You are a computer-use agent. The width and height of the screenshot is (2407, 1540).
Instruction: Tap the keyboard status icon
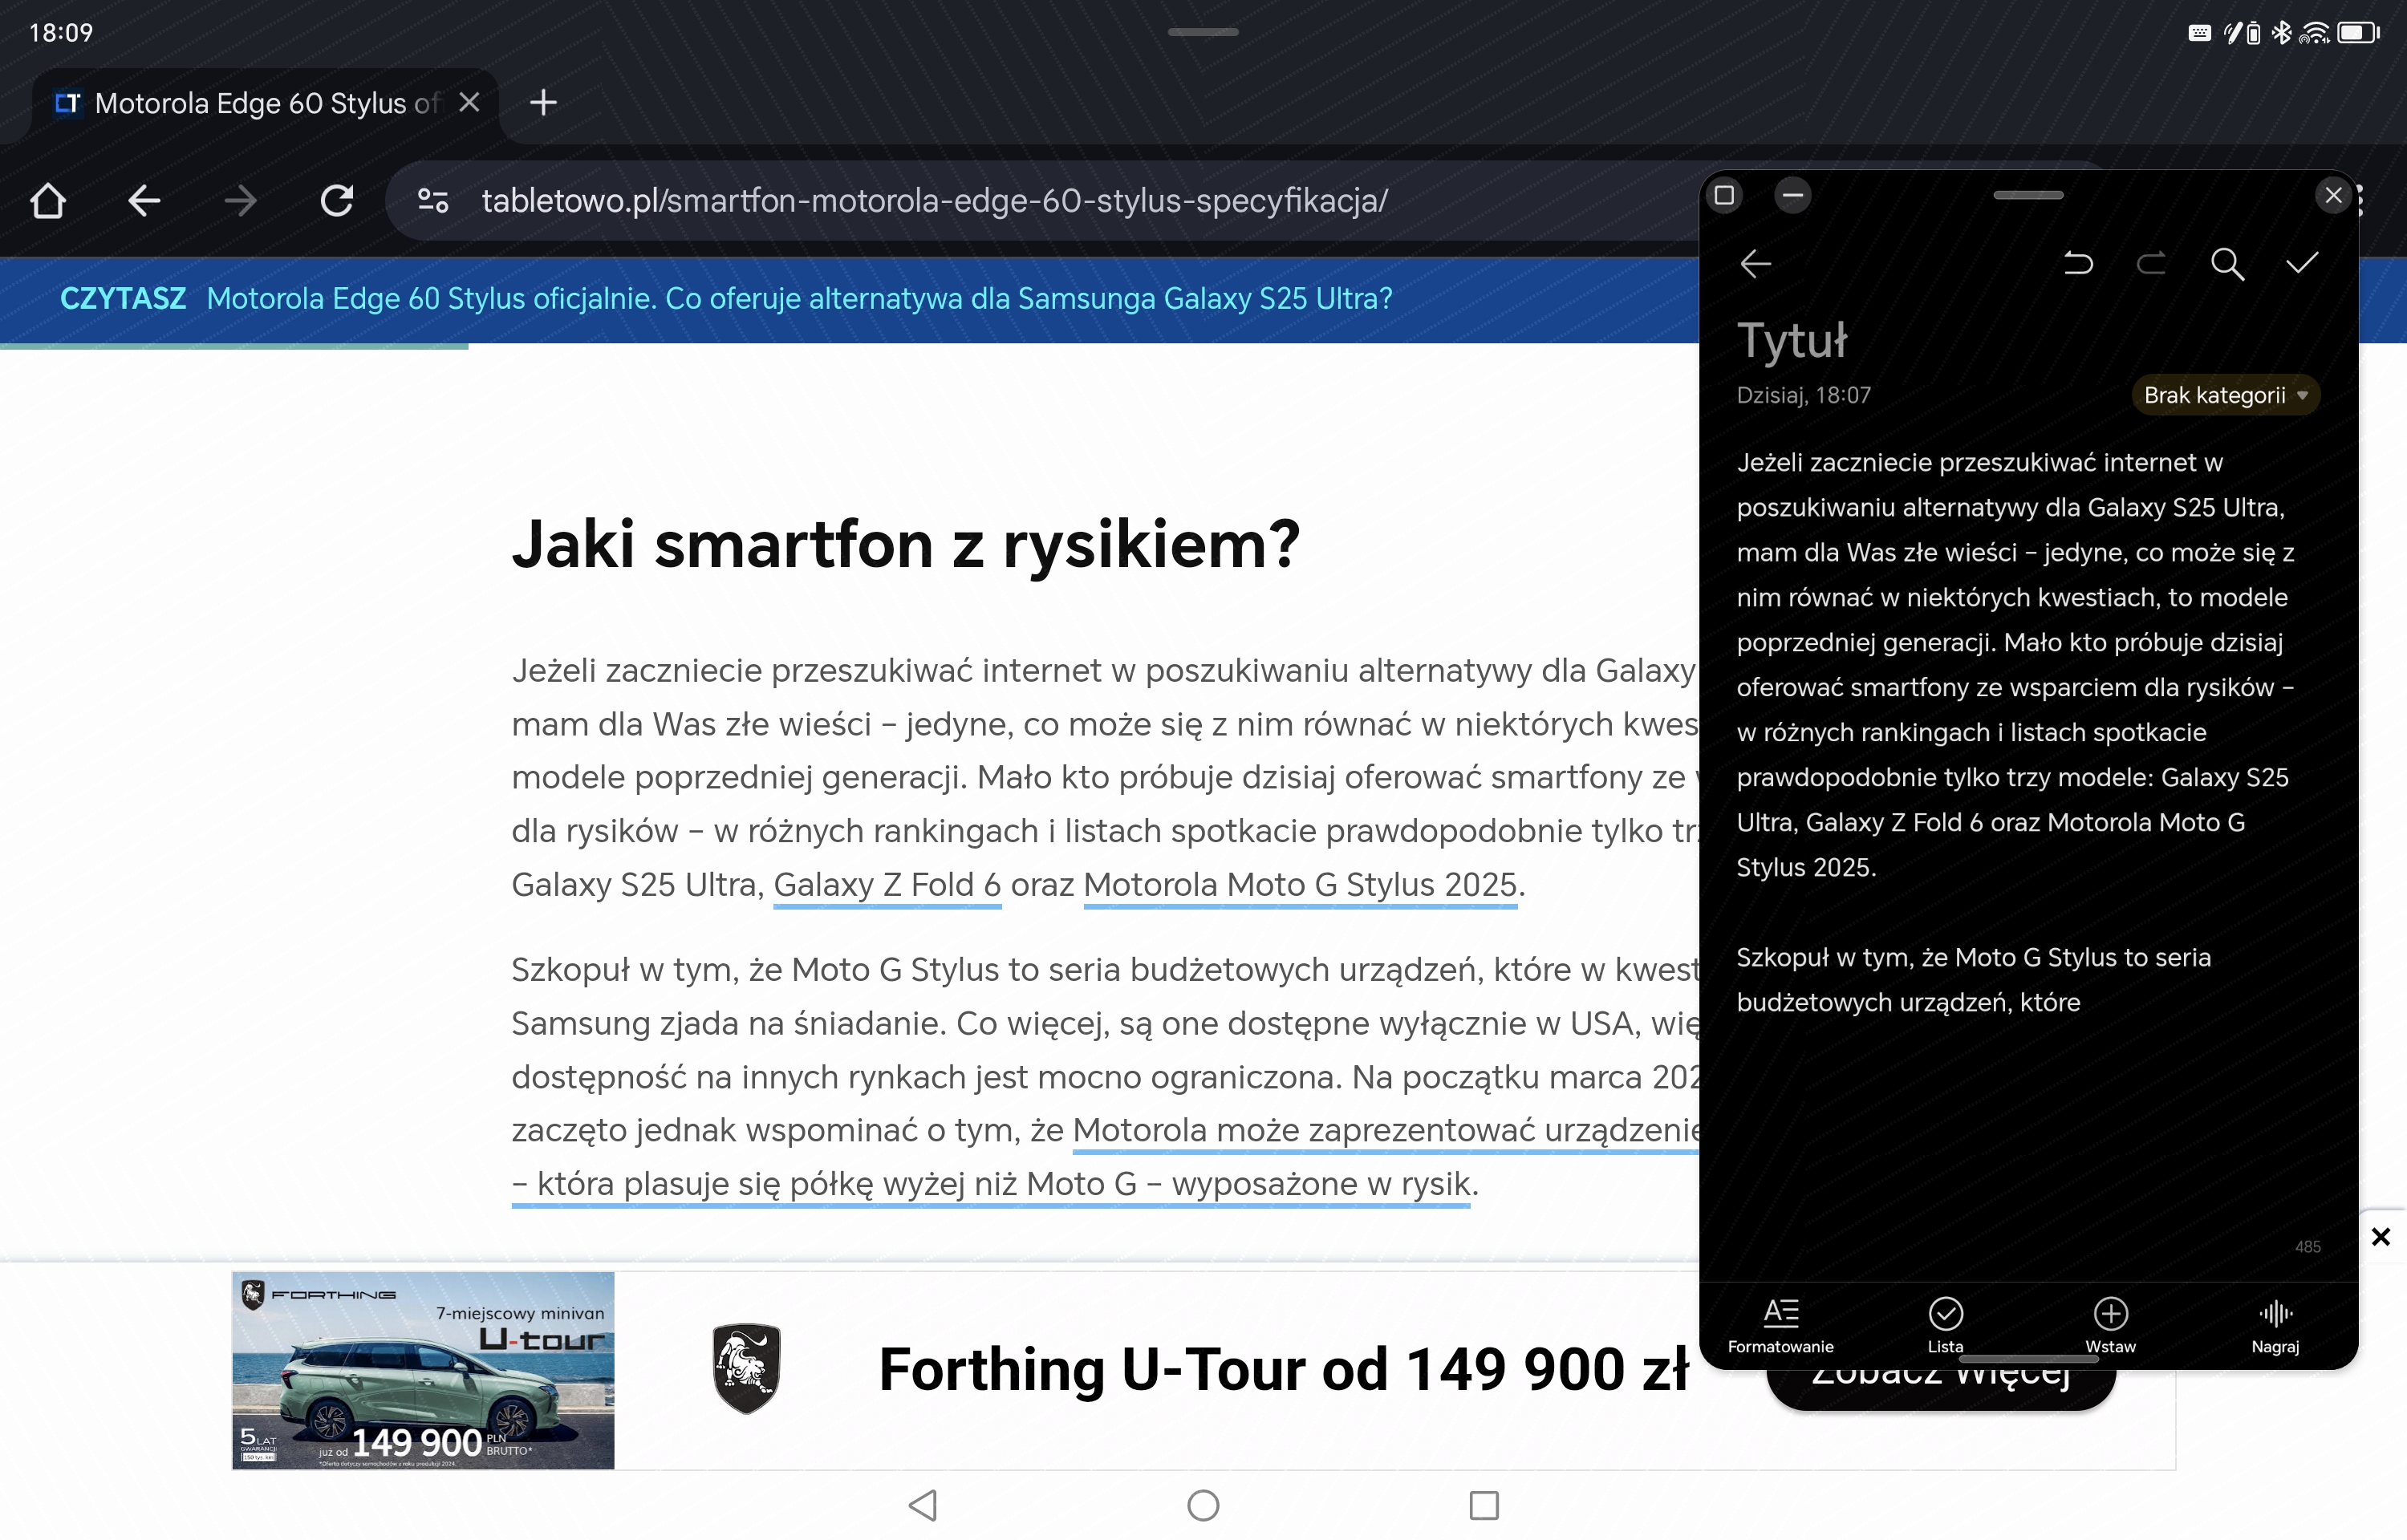point(2199,33)
